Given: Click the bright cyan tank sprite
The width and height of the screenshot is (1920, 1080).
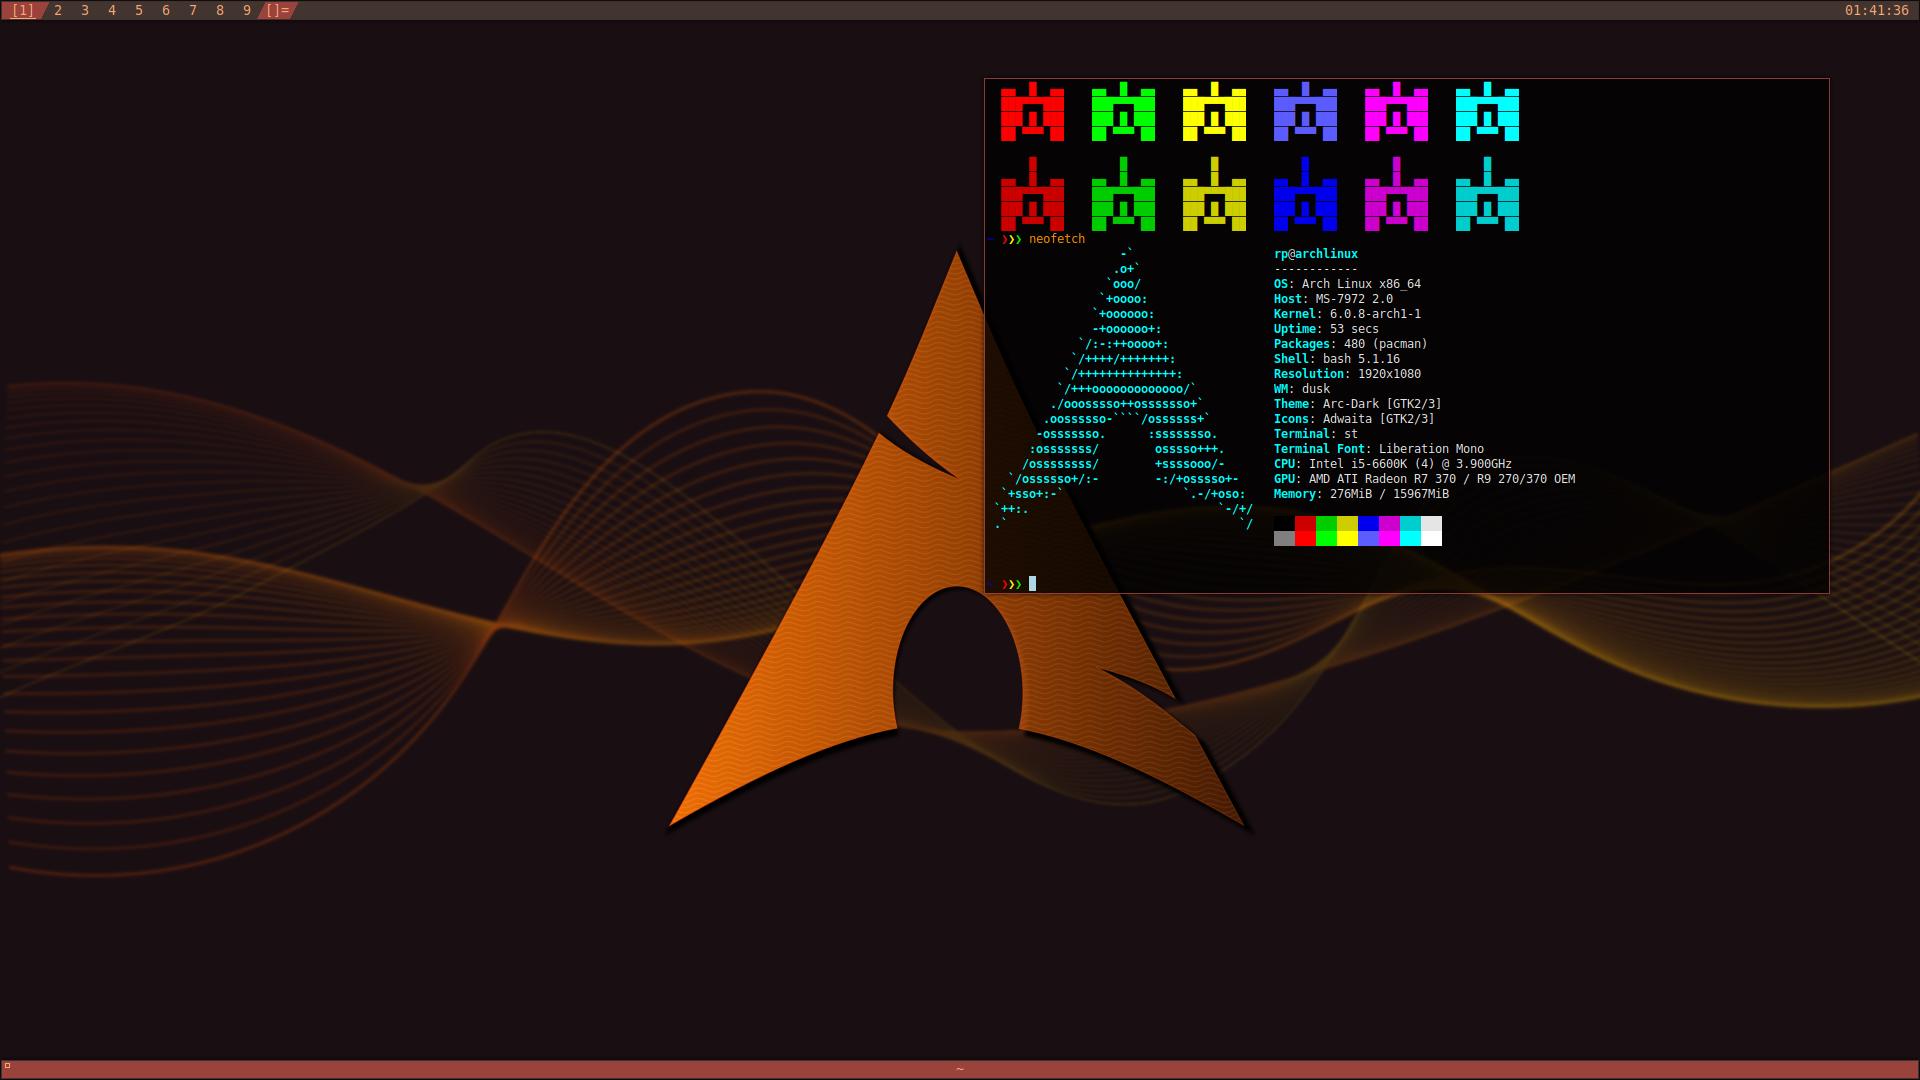Looking at the screenshot, I should tap(1488, 111).
